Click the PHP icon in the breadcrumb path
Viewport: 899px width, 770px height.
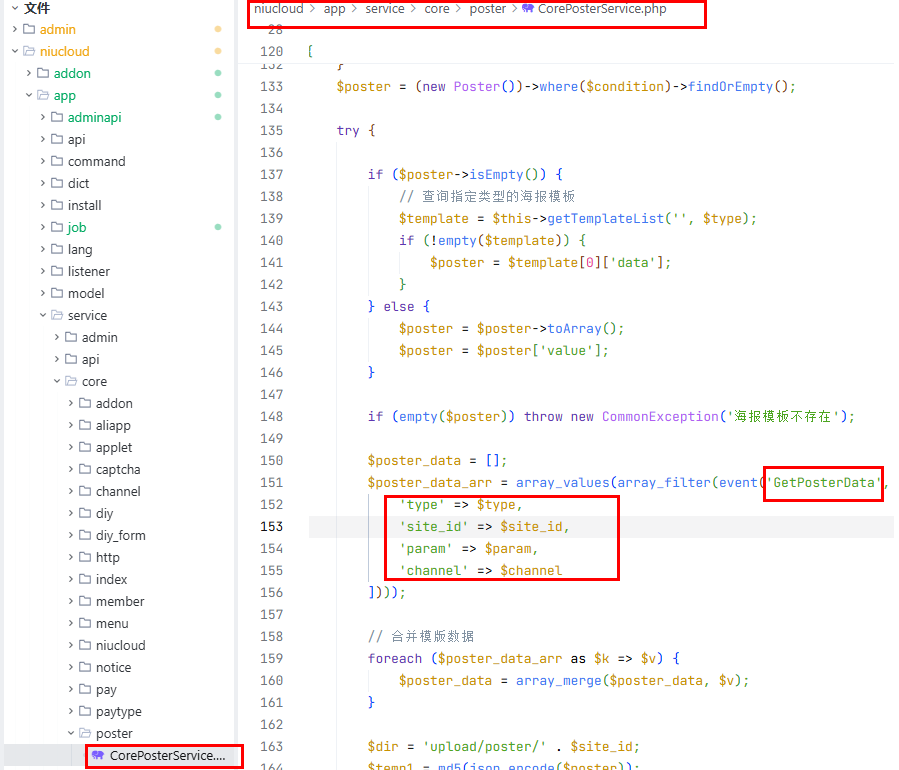[x=528, y=9]
